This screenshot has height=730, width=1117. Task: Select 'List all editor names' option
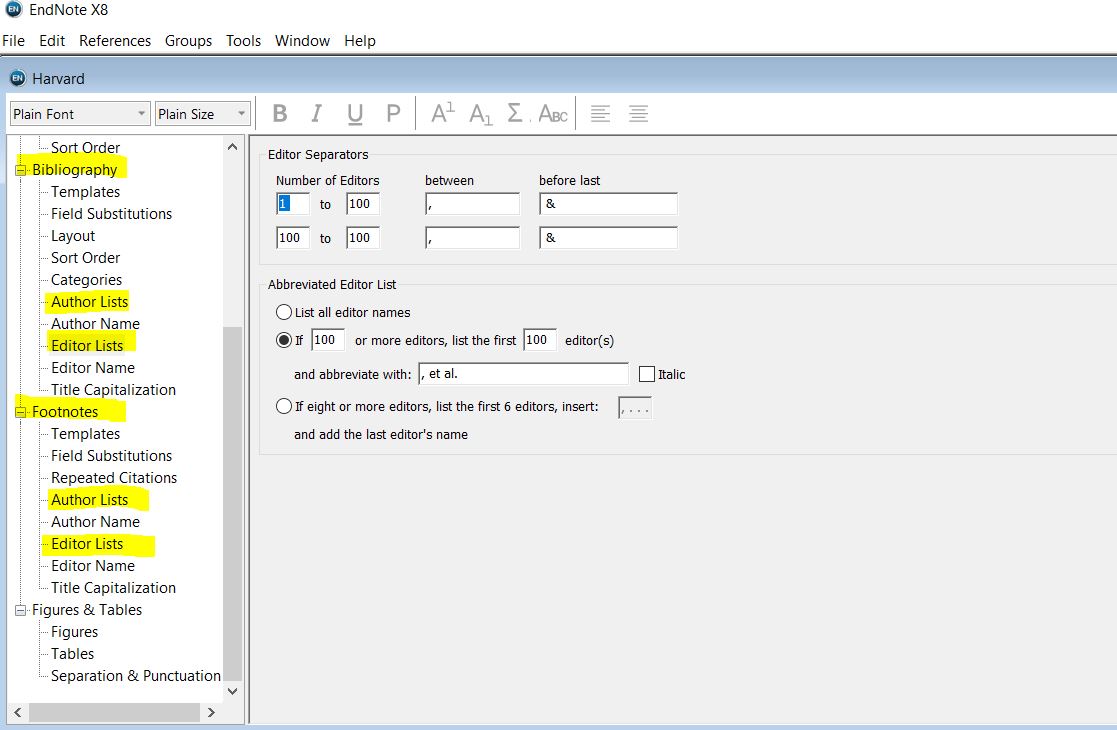[284, 312]
